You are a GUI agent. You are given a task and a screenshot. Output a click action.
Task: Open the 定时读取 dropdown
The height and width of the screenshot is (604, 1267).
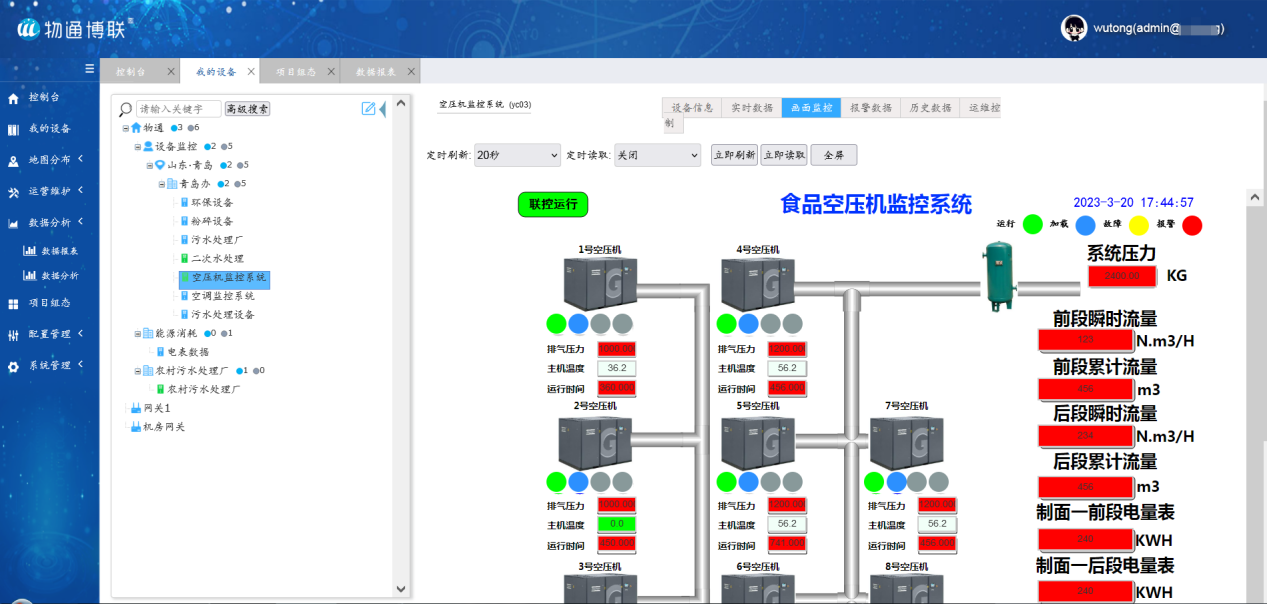[657, 155]
